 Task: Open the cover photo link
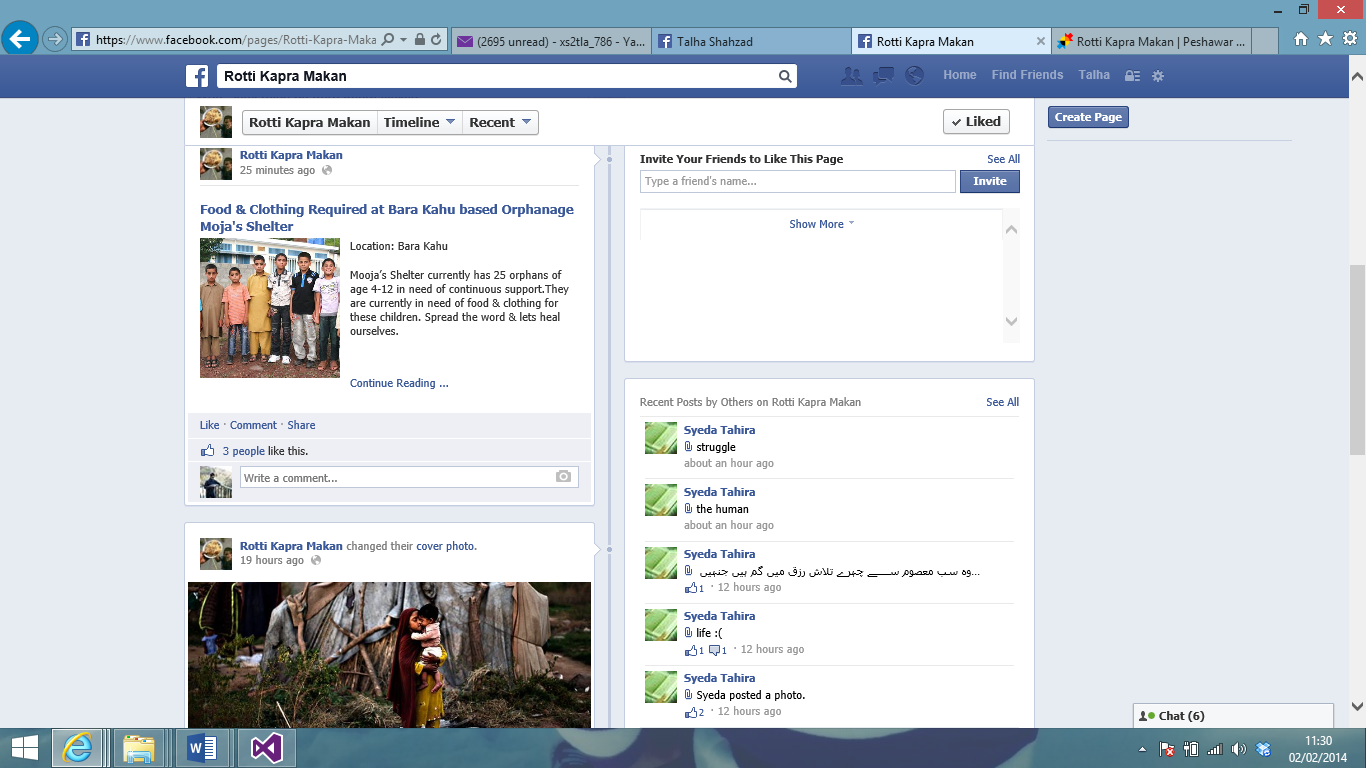[446, 546]
